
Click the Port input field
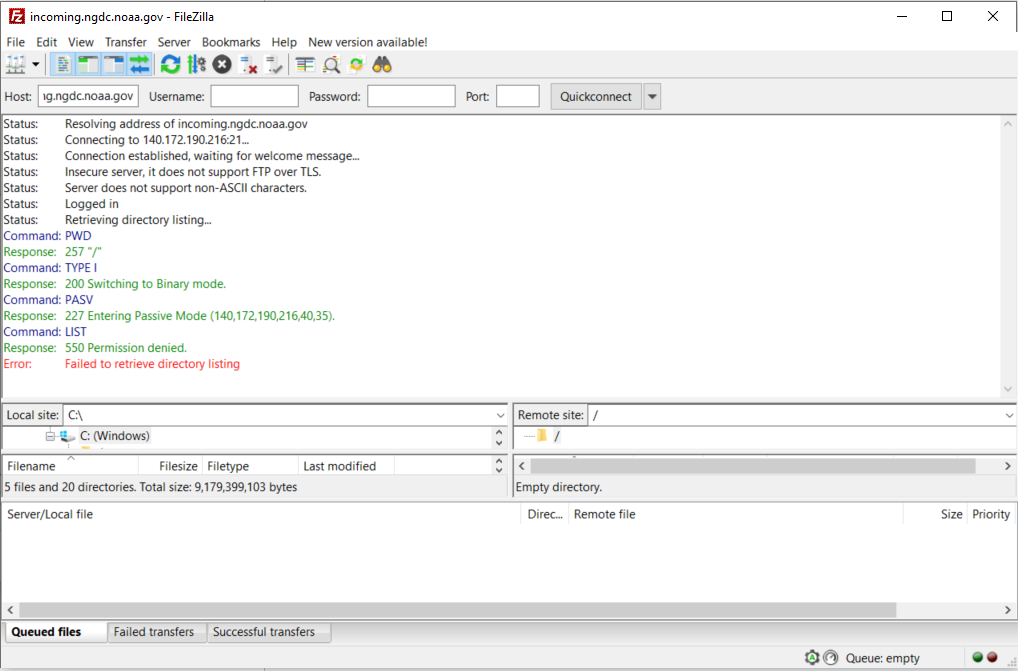tap(517, 96)
